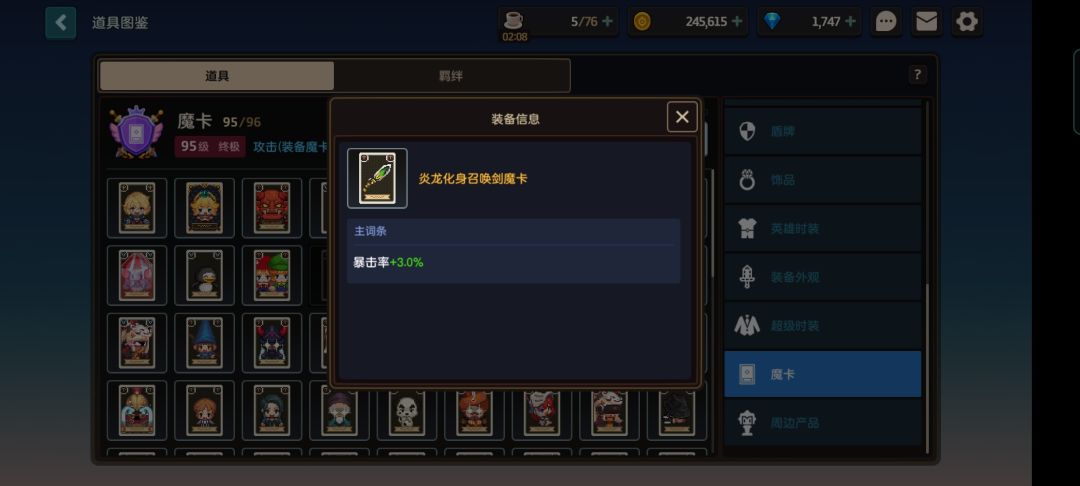Viewport: 1080px width, 486px height.
Task: Select the 盾牌 shield category
Action: [822, 131]
